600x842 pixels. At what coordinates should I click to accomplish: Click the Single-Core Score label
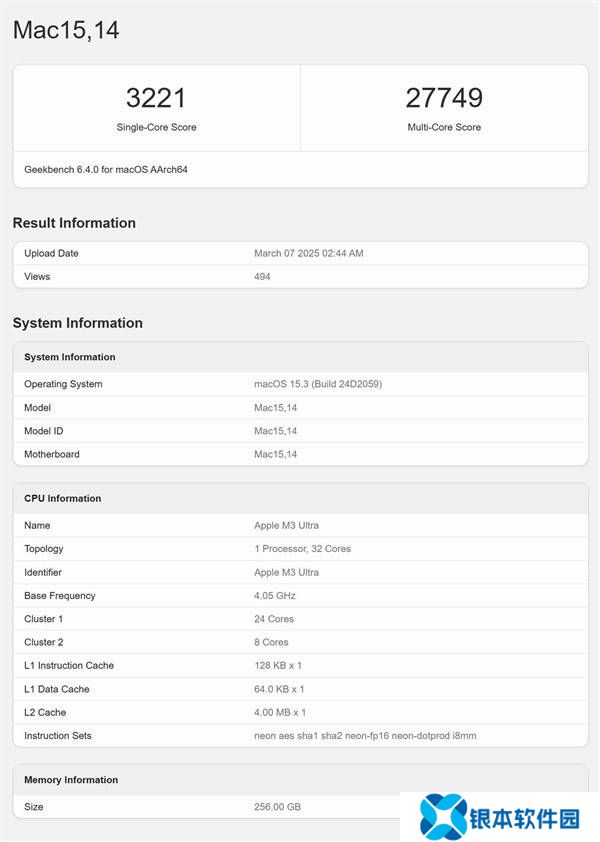(x=156, y=127)
